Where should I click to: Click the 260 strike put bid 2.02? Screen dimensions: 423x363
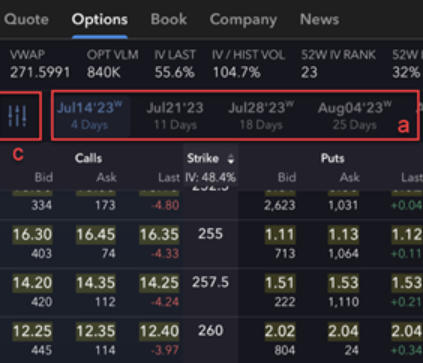click(x=280, y=331)
